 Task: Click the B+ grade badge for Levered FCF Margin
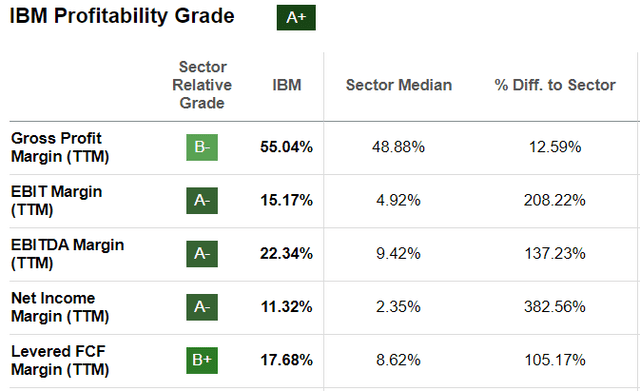coord(202,360)
